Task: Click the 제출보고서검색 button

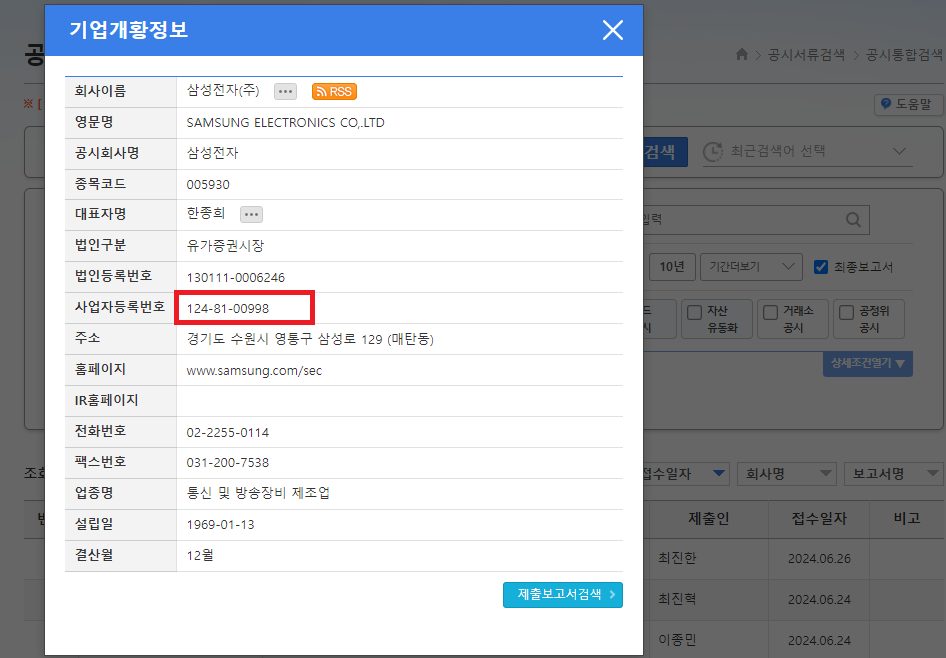Action: point(562,595)
